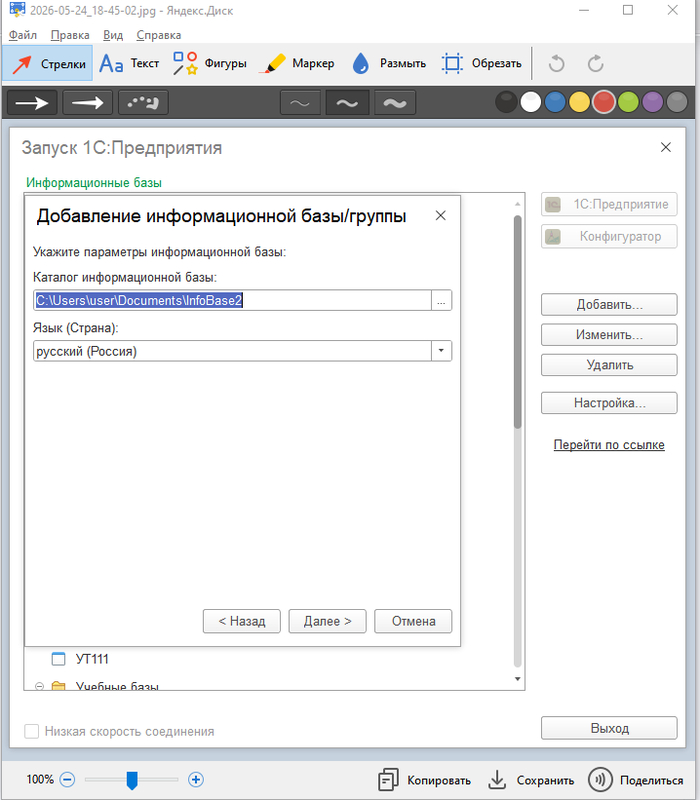
Task: Proceed with the Далее > button
Action: (328, 621)
